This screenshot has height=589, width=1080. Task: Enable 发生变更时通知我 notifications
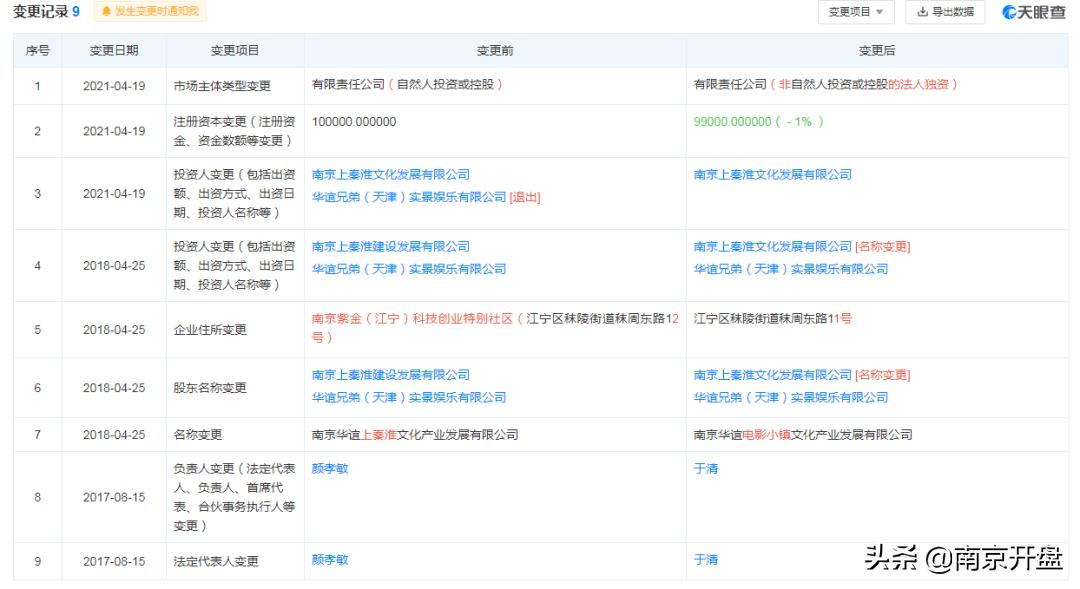coord(147,12)
